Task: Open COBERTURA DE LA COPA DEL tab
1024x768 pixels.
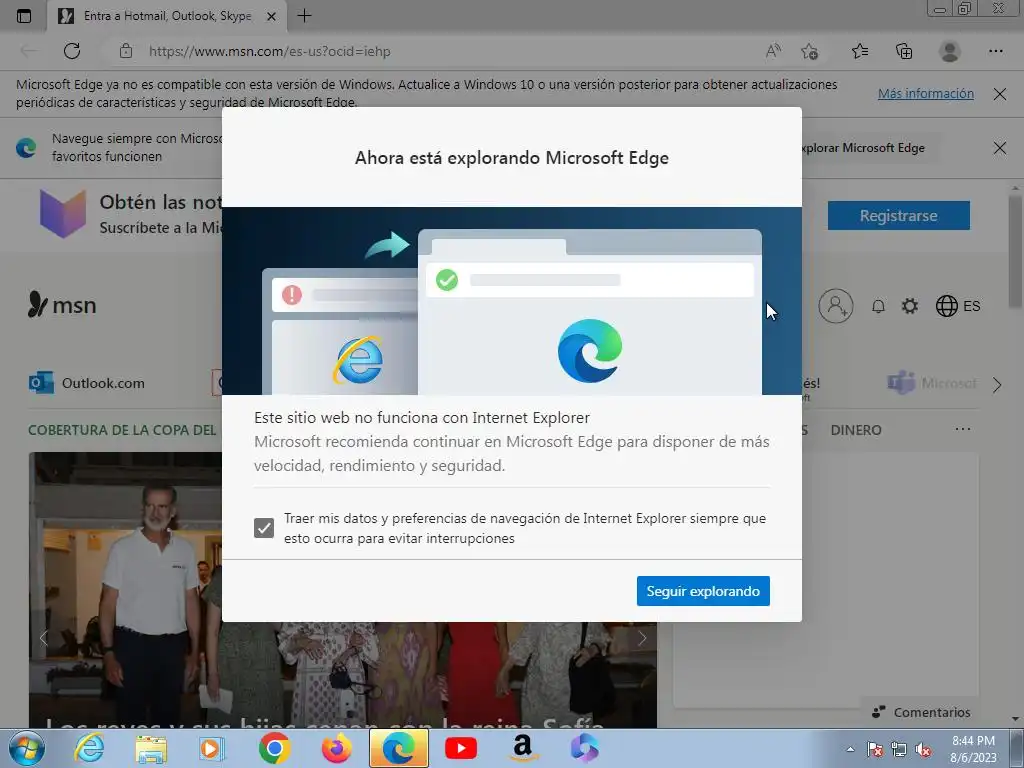Action: click(x=122, y=430)
